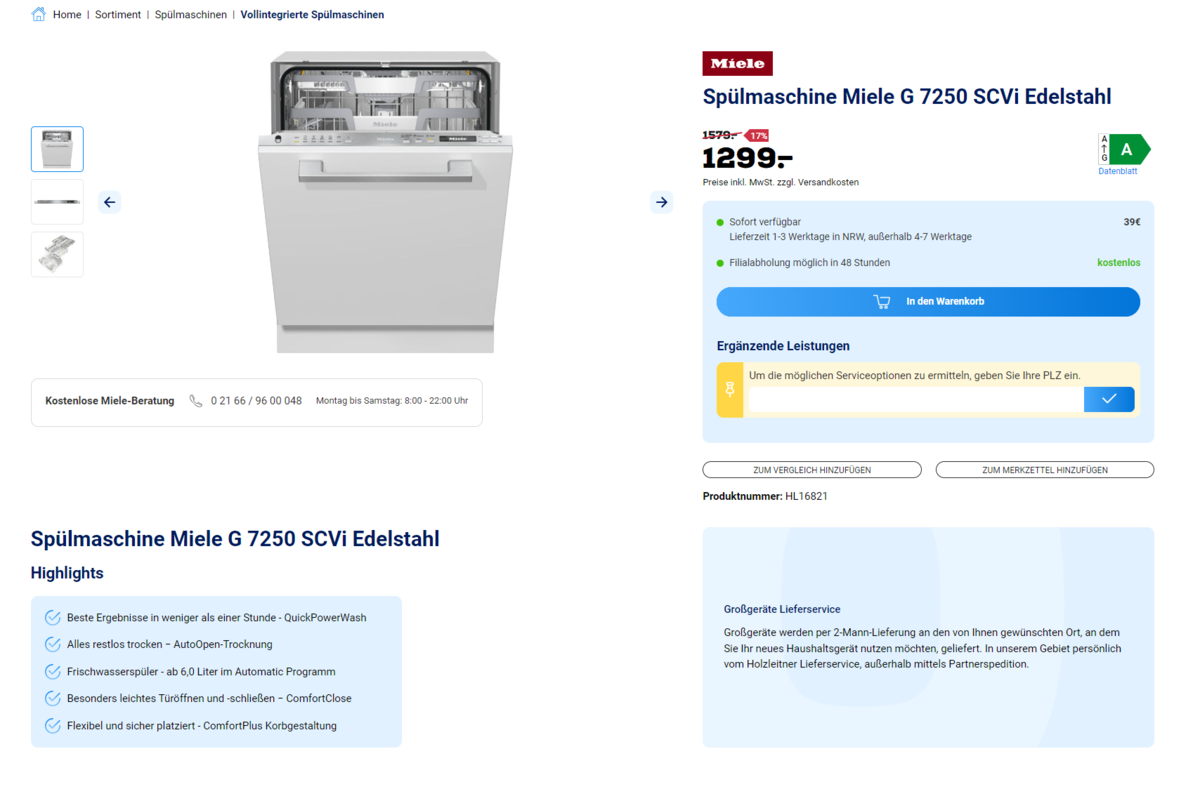The image size is (1200, 808).
Task: Click the phone icon beside consultation number
Action: (x=196, y=401)
